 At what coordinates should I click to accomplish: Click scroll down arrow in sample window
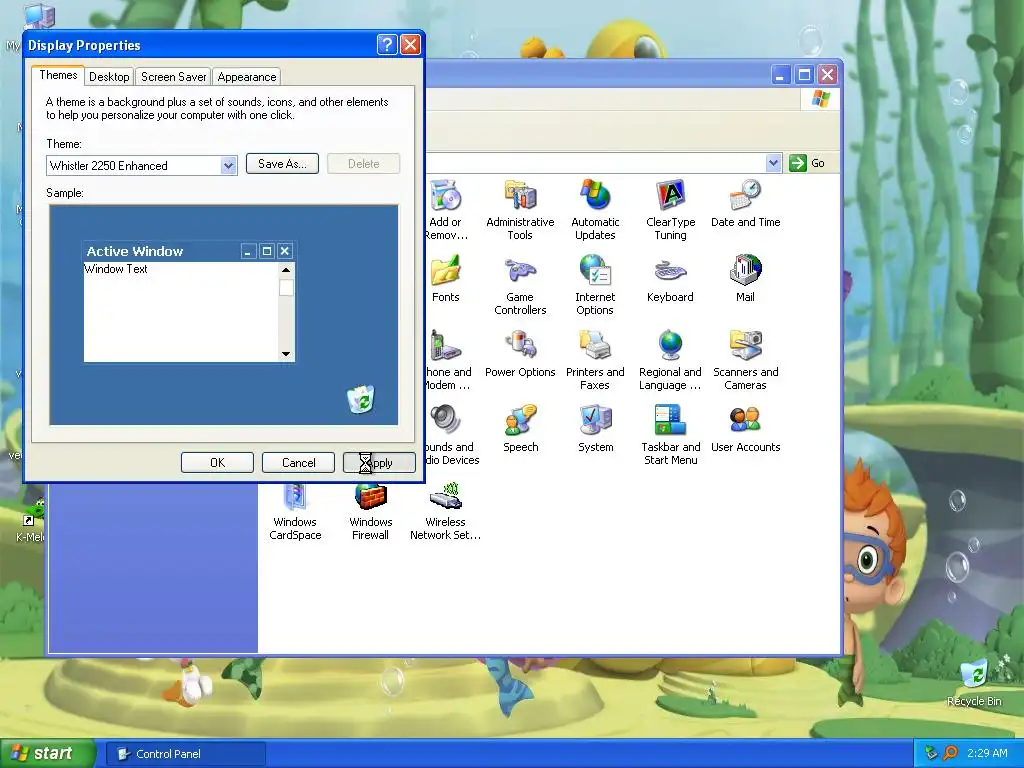click(x=286, y=354)
